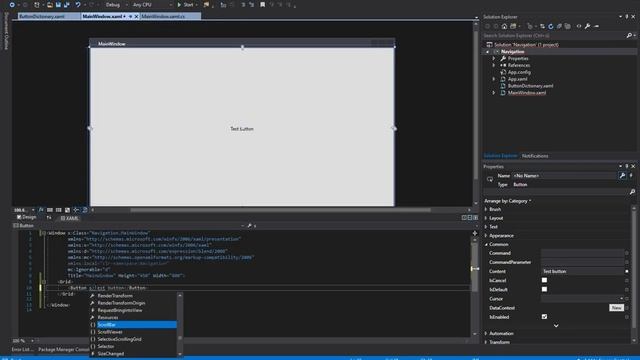640x360 pixels.
Task: Select Resources in the IntelliSense list
Action: coord(133,318)
